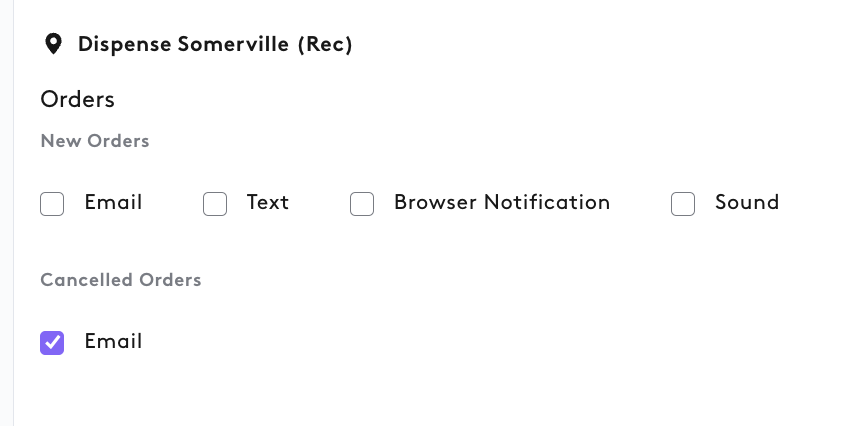Click the Sound label text
The height and width of the screenshot is (426, 852).
click(747, 202)
